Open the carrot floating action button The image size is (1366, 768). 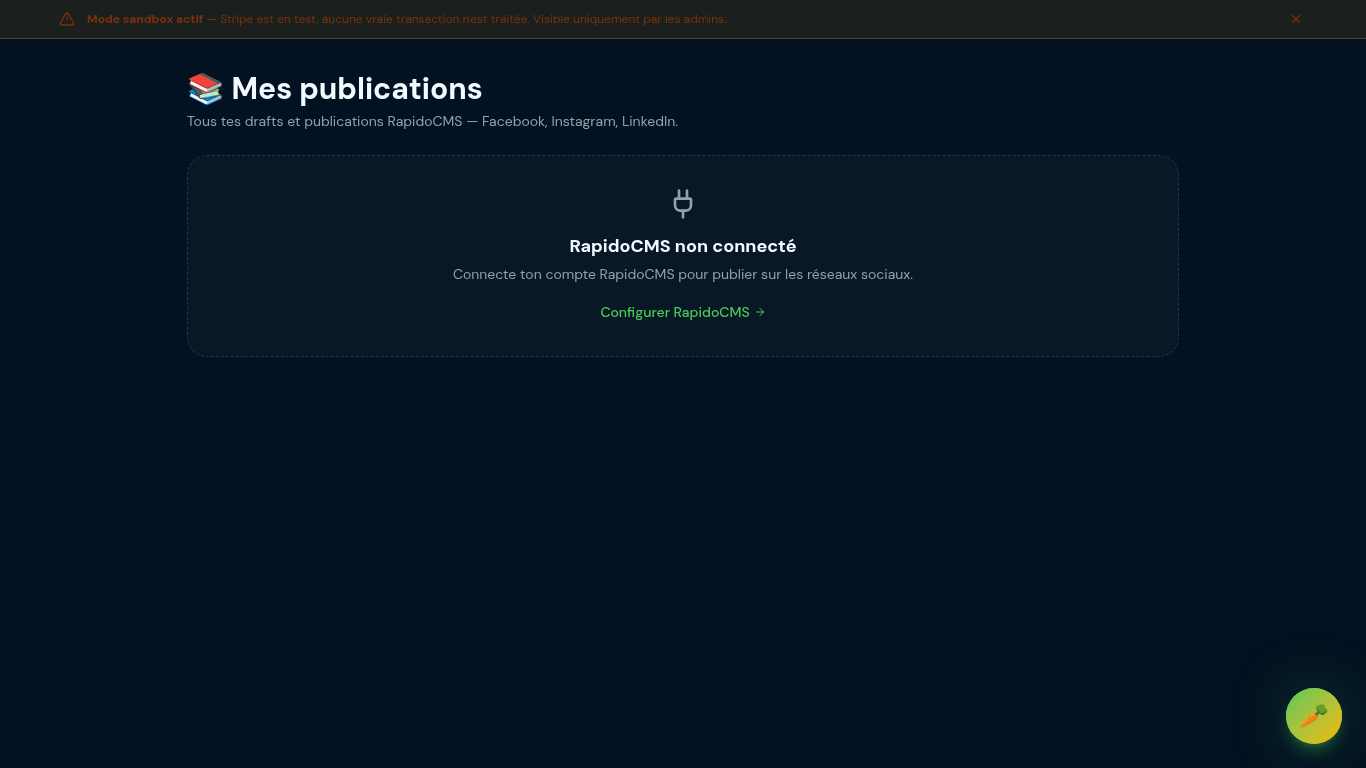(x=1313, y=716)
